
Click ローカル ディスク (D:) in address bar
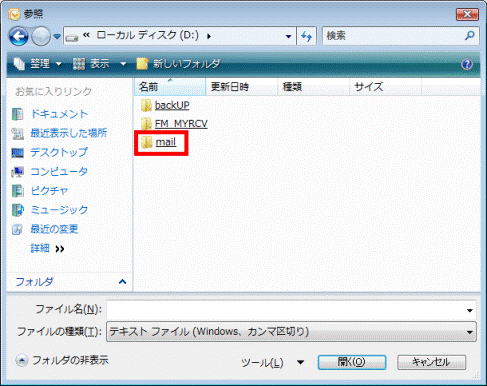tap(147, 35)
